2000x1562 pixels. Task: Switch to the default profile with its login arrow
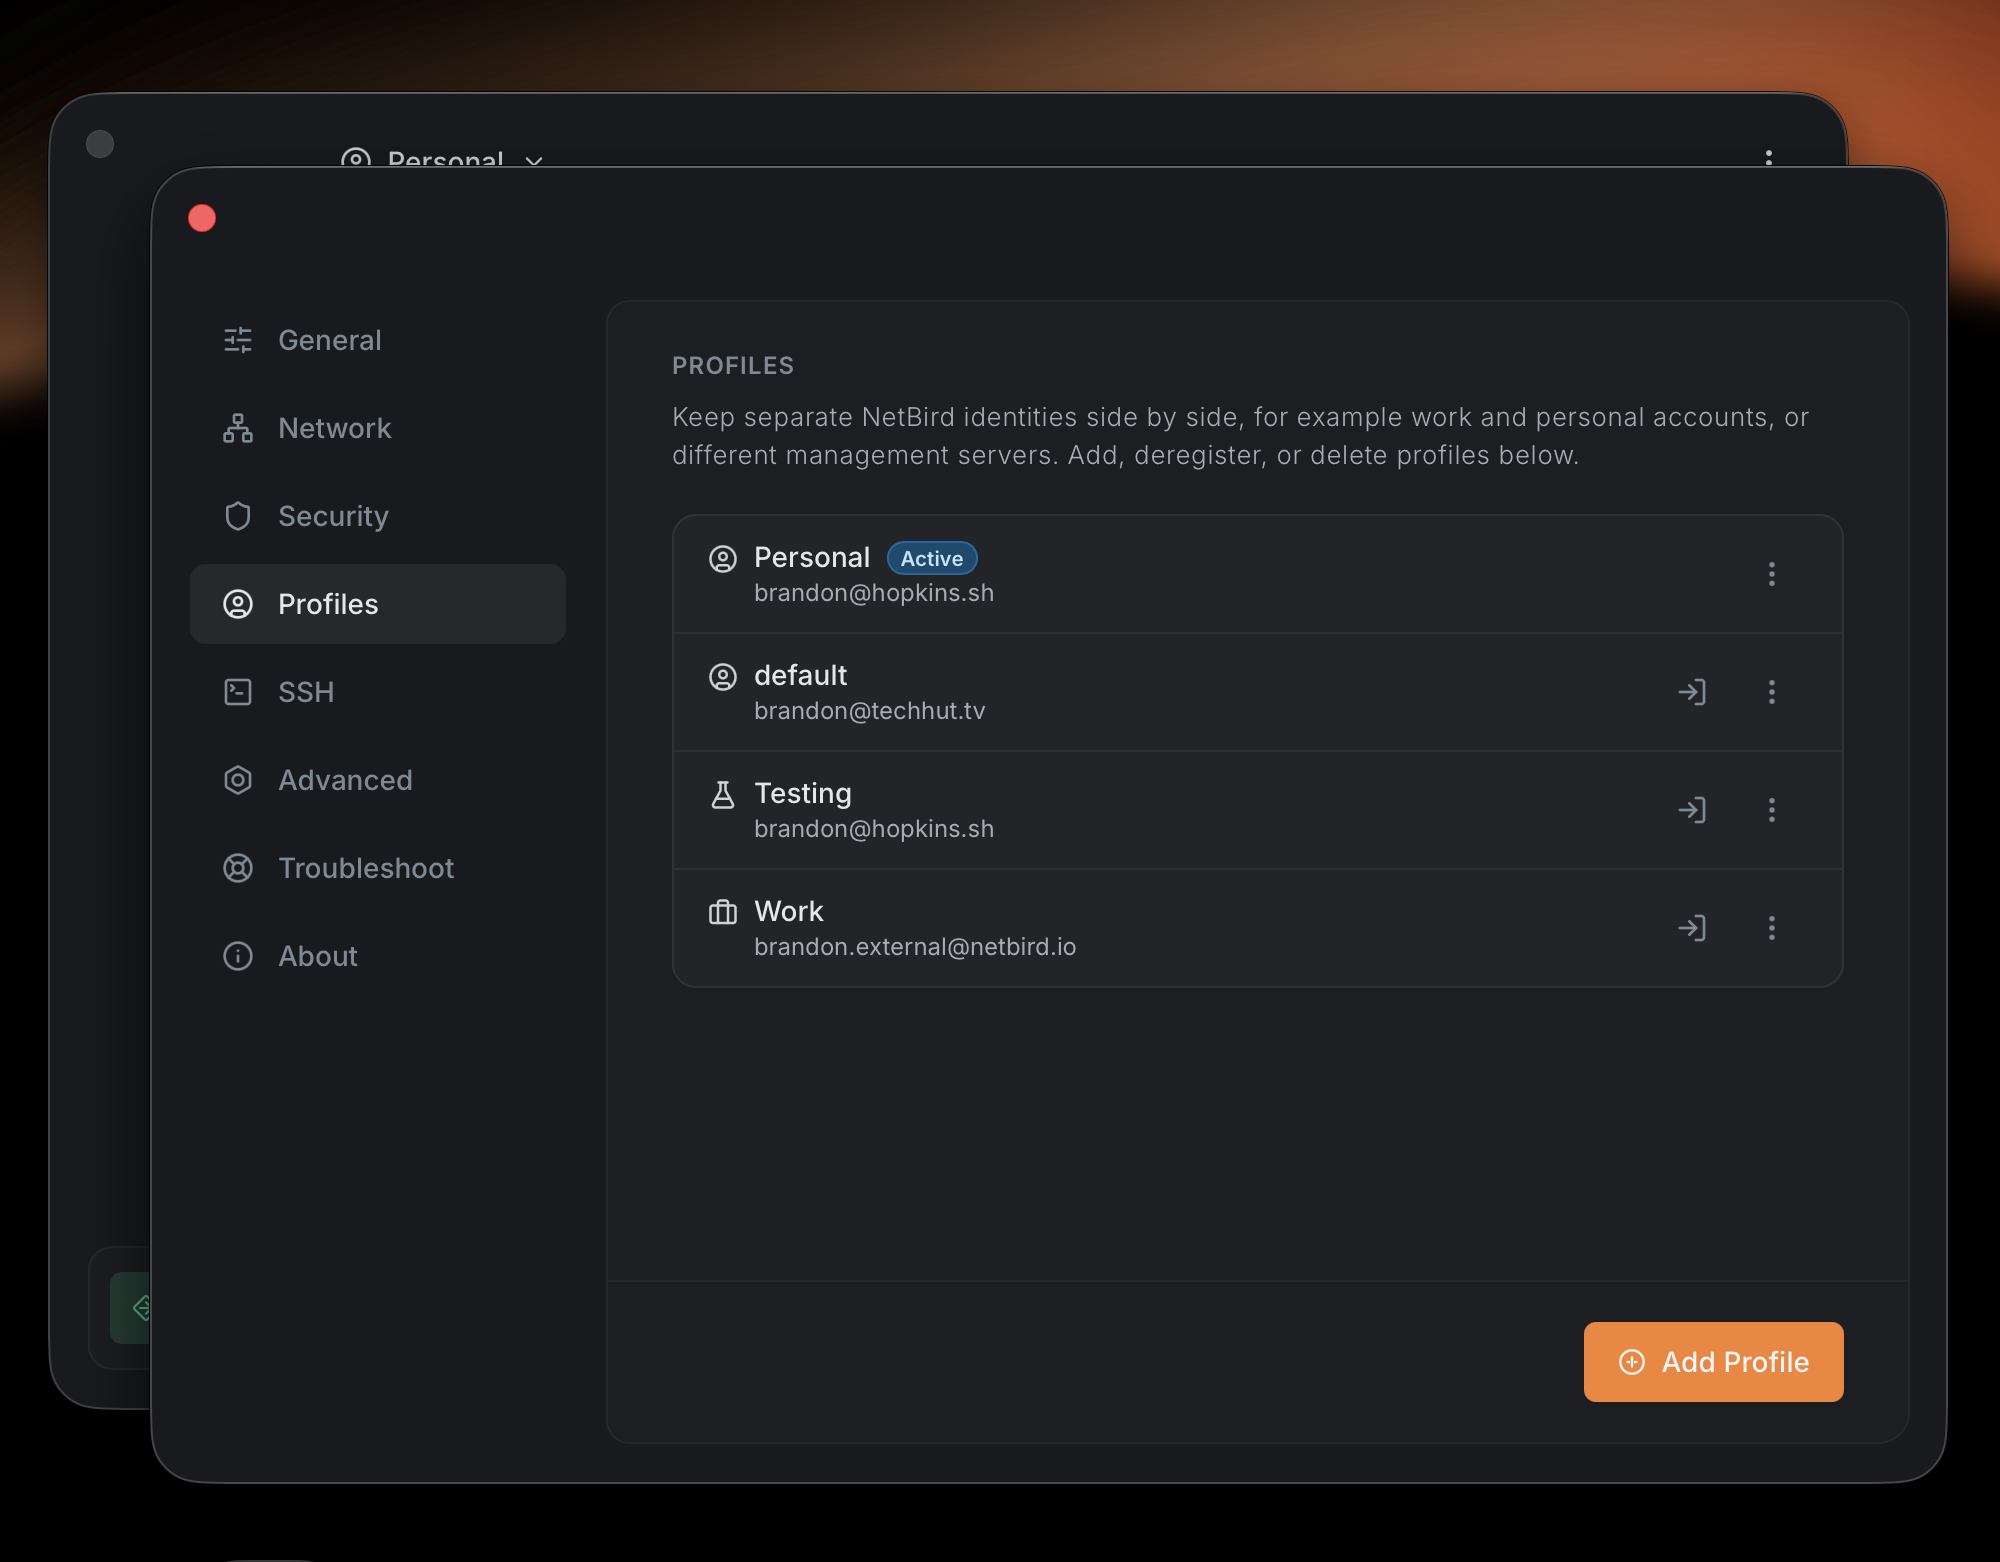(x=1692, y=692)
